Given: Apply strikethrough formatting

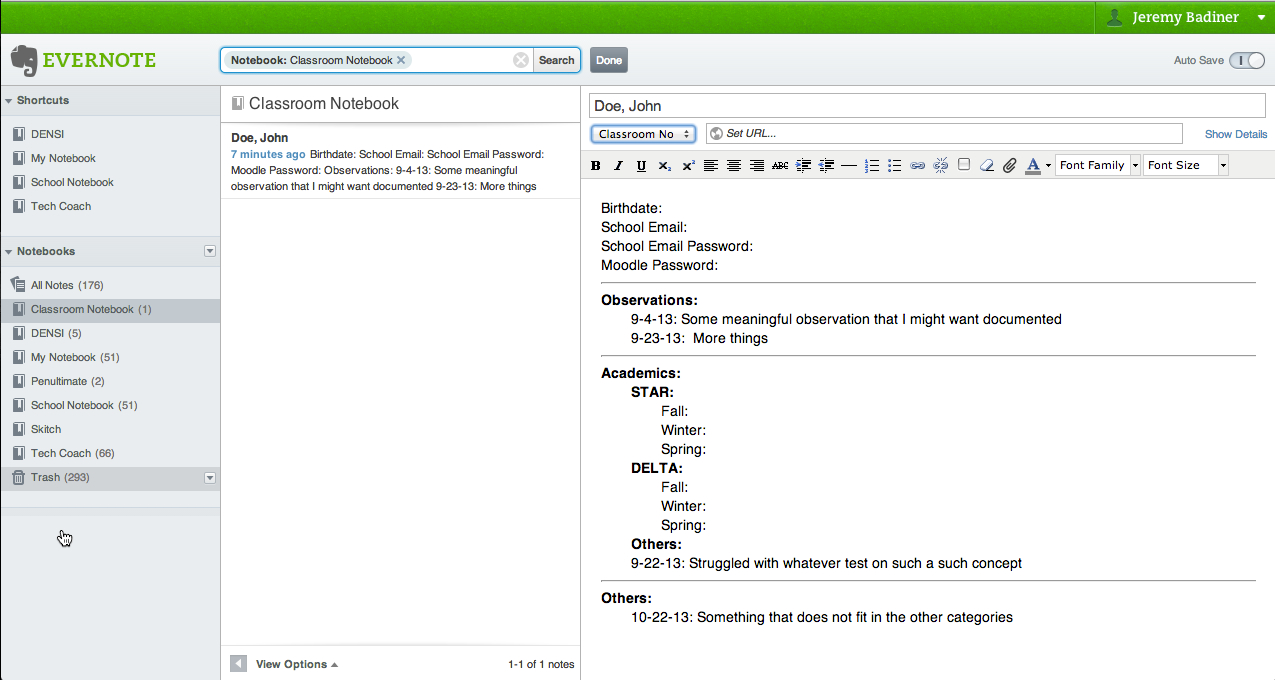Looking at the screenshot, I should [x=780, y=166].
